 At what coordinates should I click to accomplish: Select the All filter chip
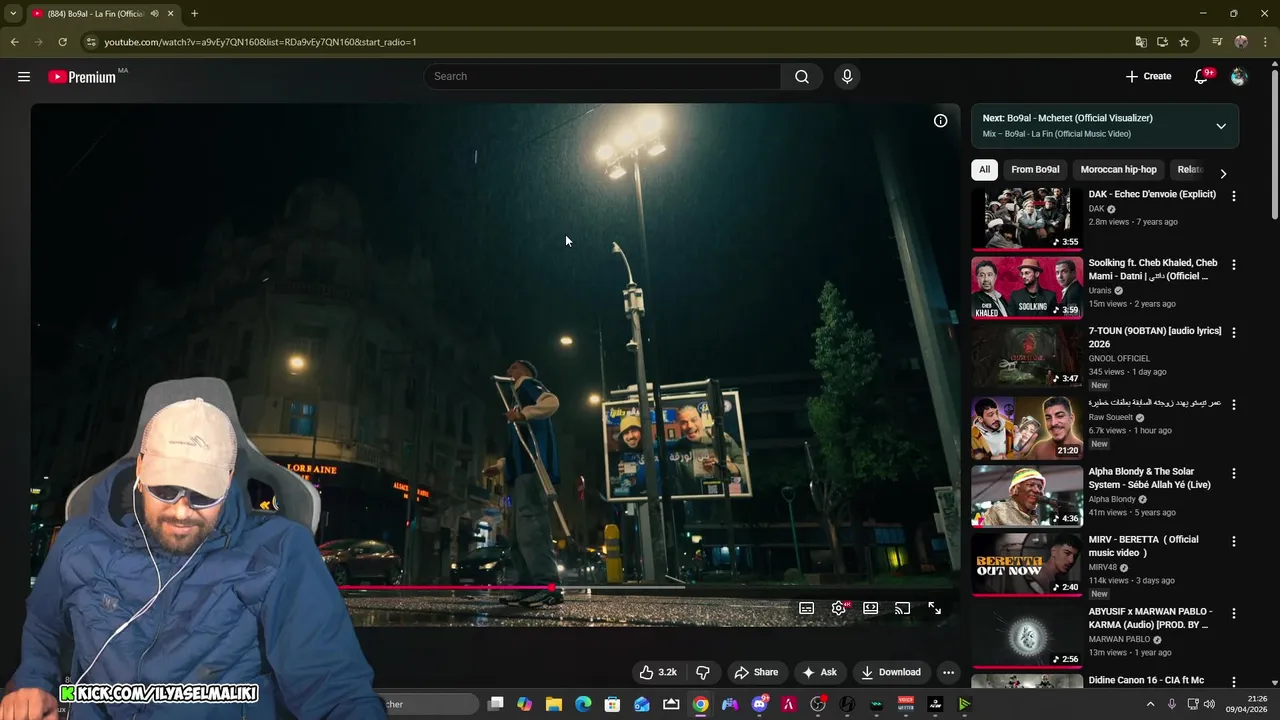984,169
